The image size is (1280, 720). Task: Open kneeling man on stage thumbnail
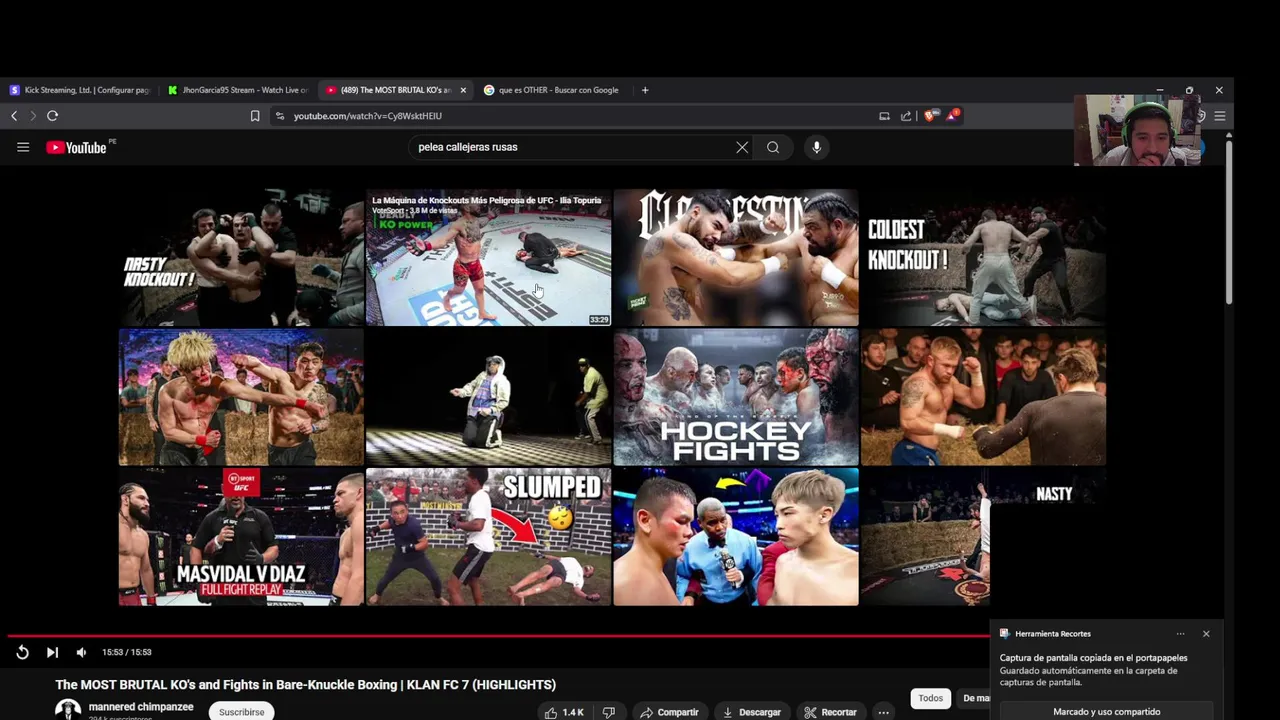(x=488, y=397)
